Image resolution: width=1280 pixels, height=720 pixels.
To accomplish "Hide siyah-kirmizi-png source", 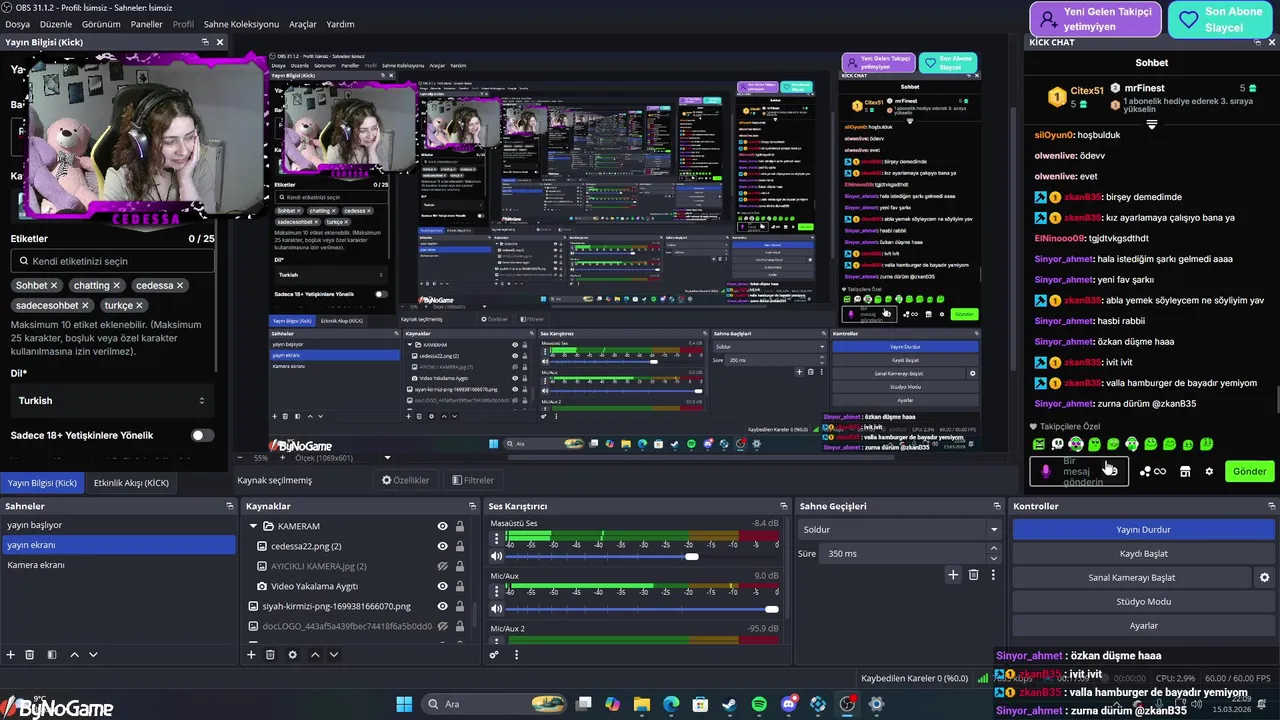I will pos(442,606).
